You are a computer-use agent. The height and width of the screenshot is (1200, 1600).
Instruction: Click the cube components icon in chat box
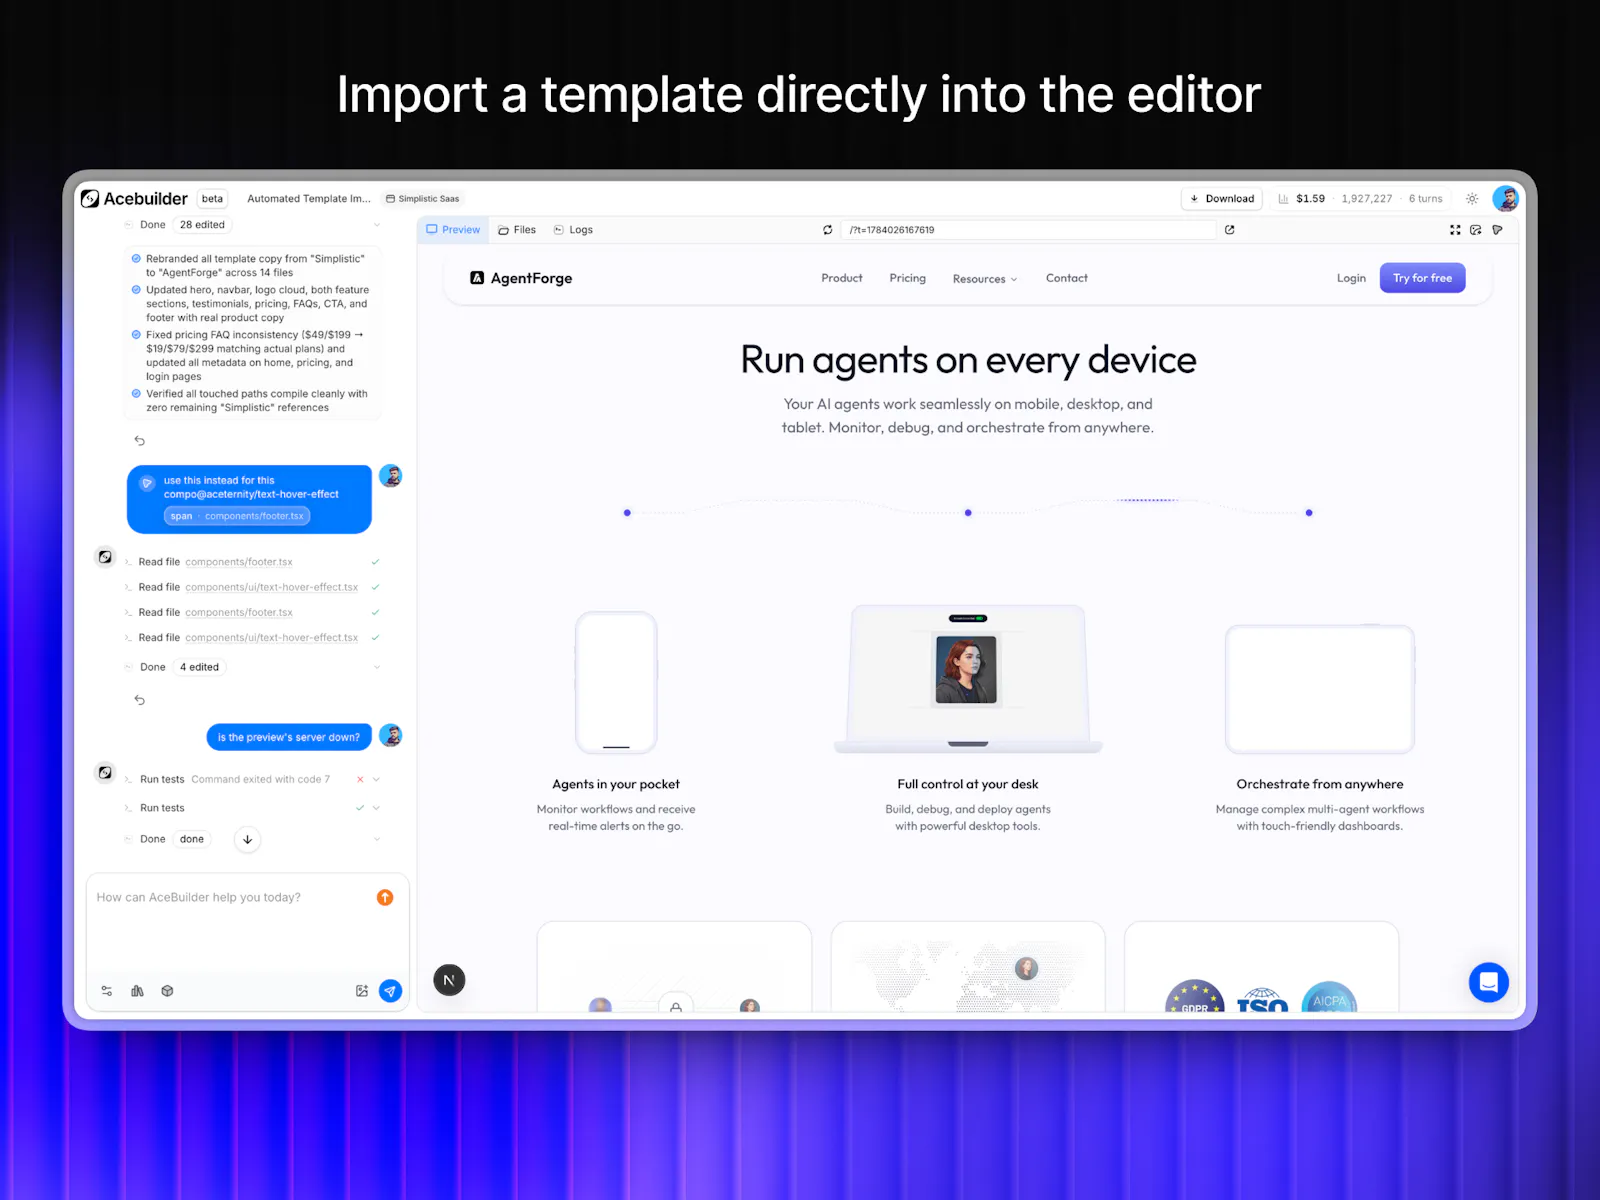pyautogui.click(x=167, y=991)
